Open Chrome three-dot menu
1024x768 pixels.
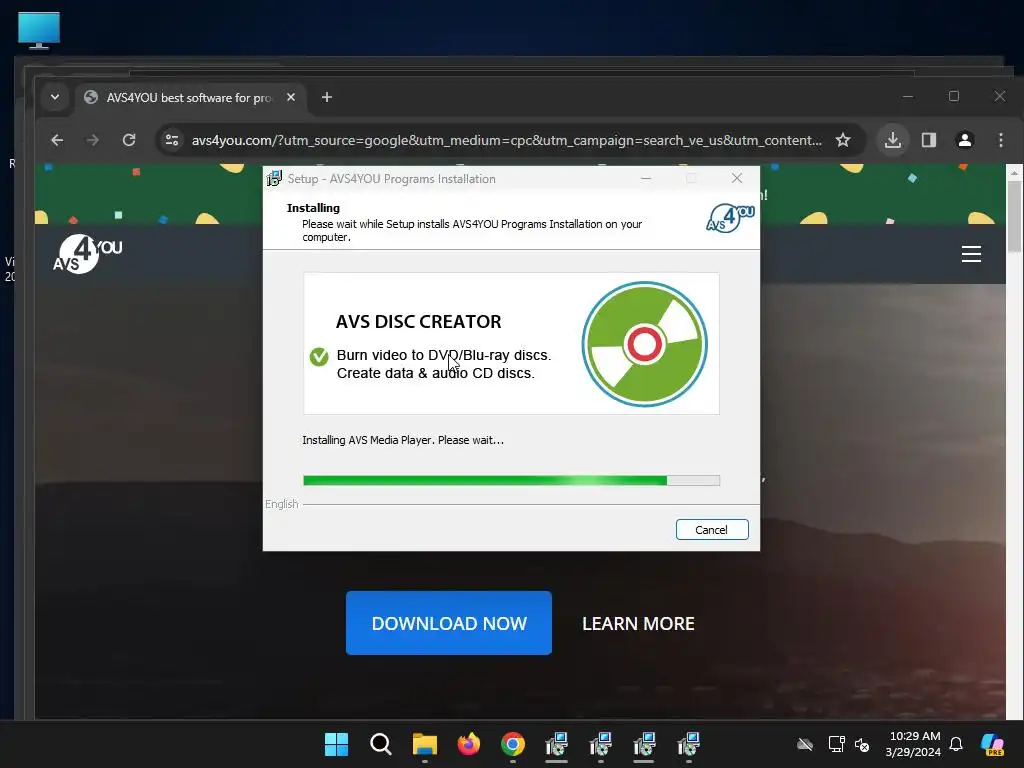(1000, 140)
